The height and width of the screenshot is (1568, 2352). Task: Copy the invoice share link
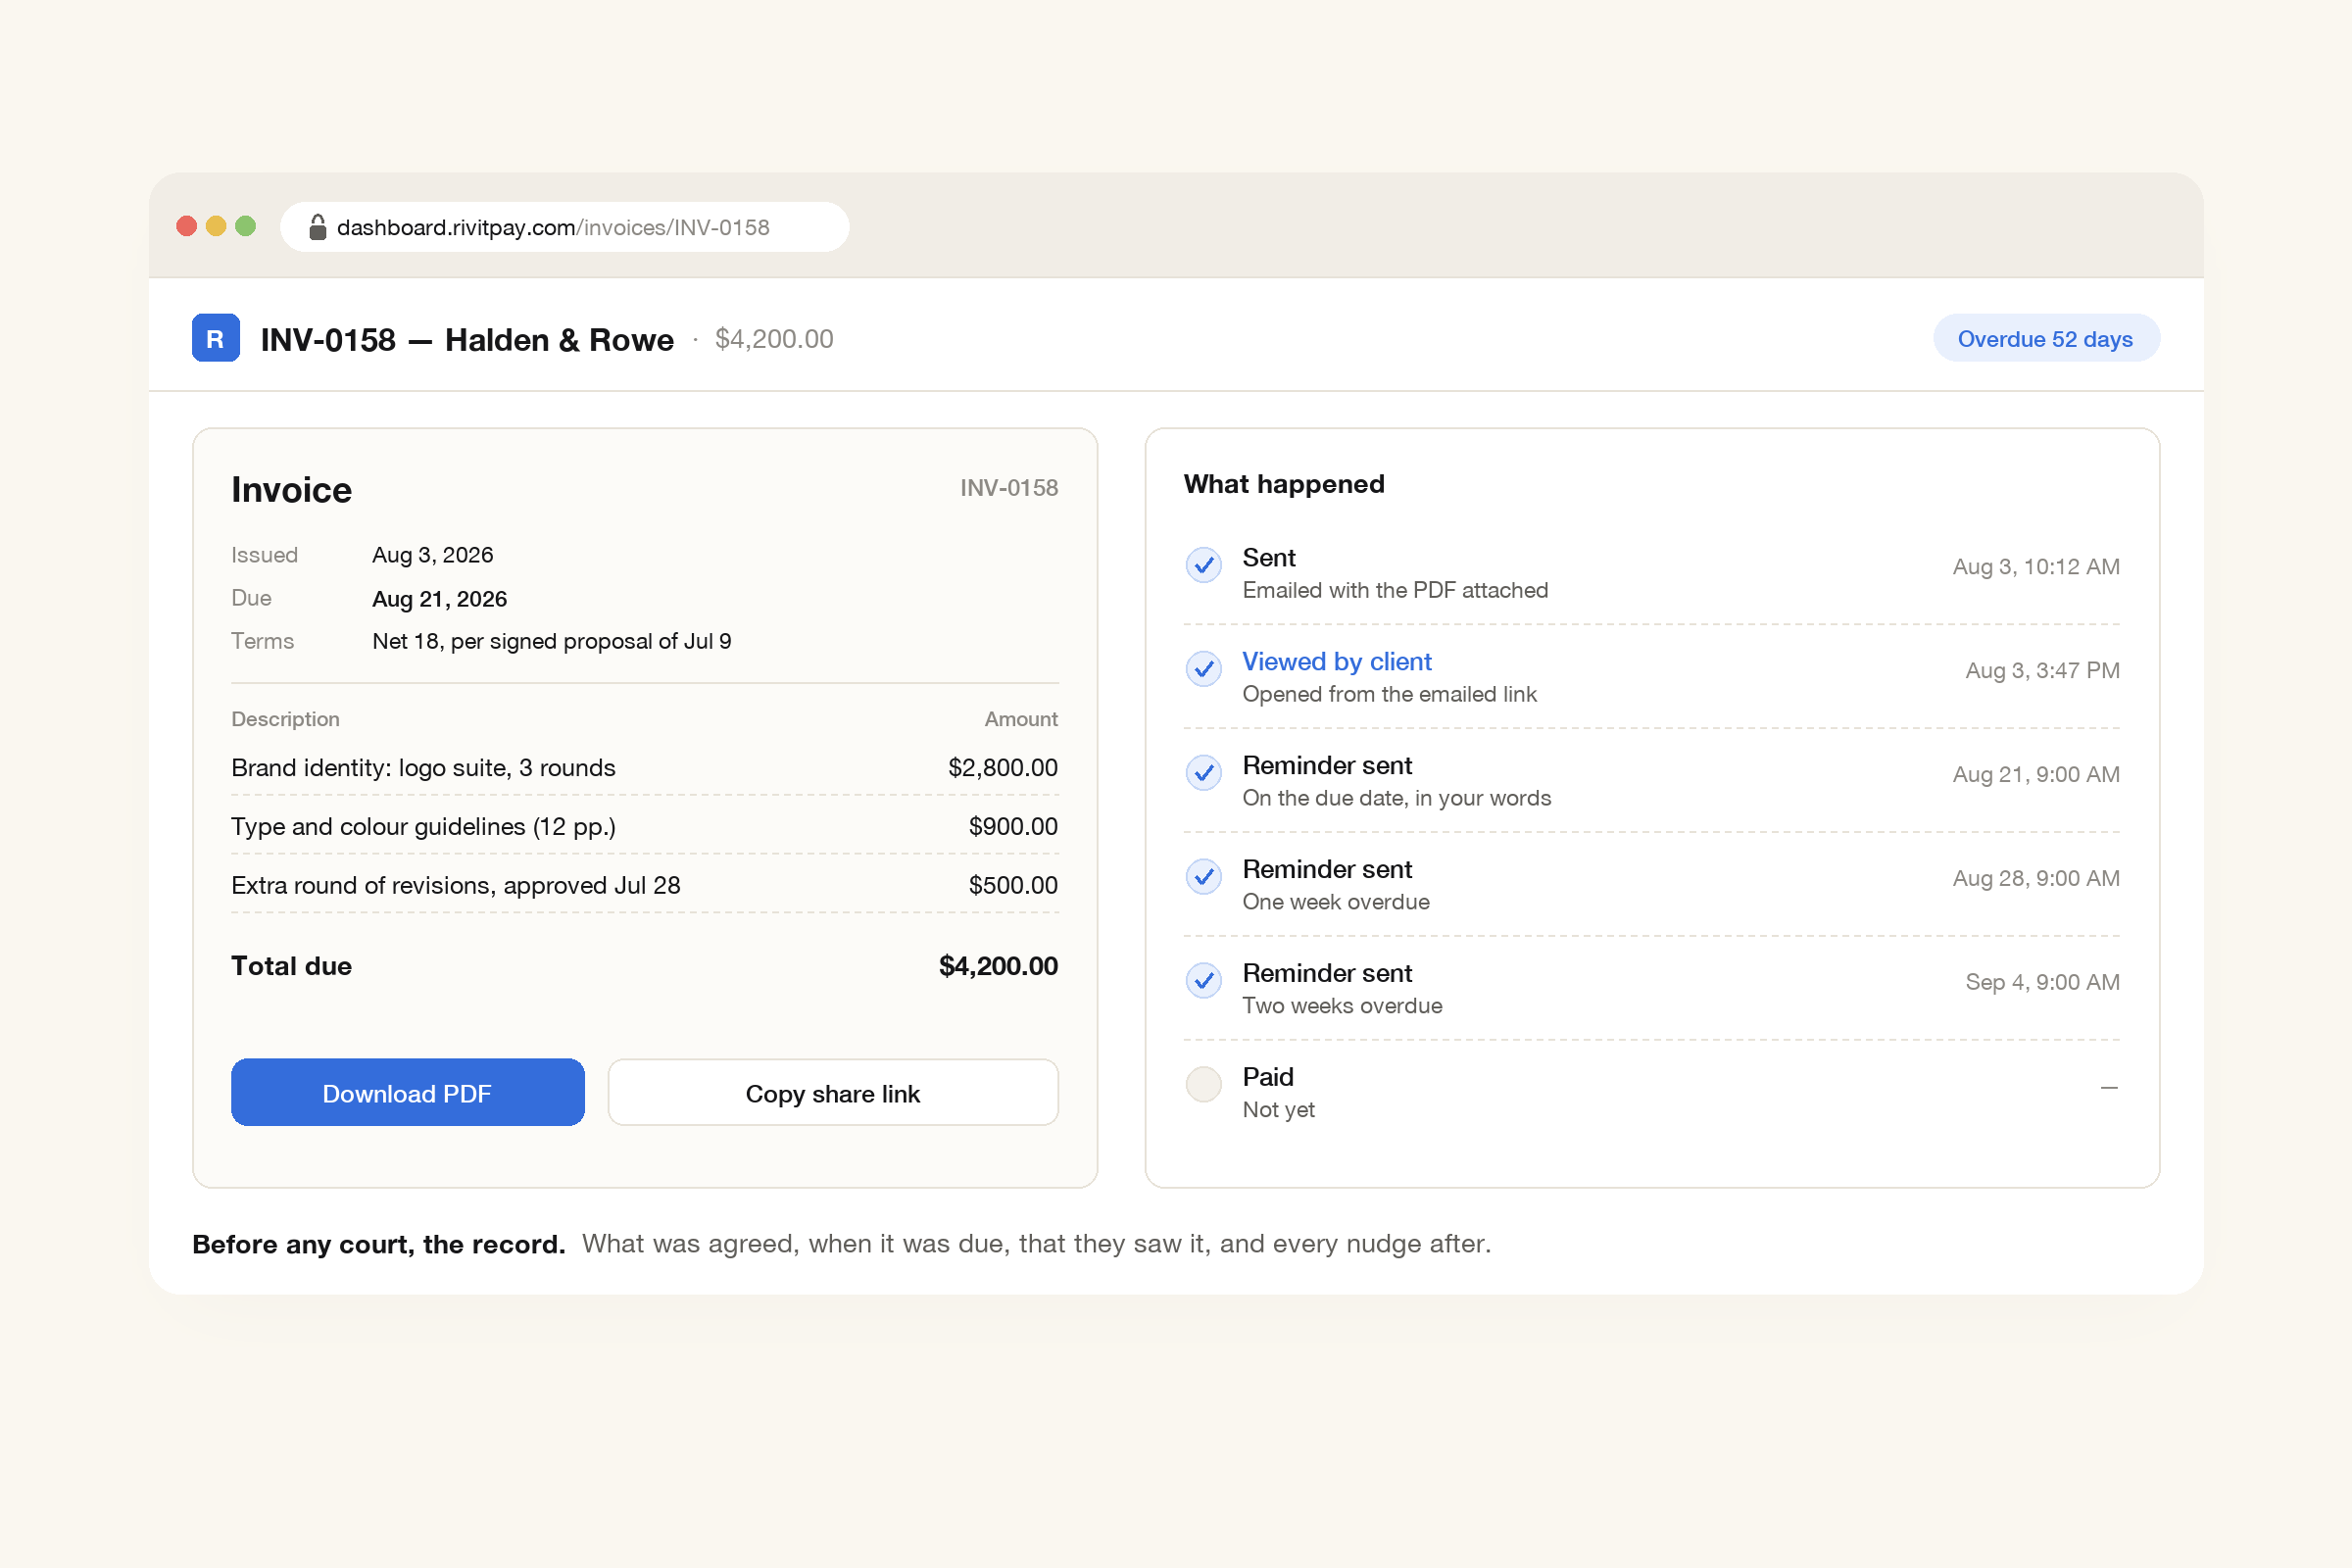pyautogui.click(x=833, y=1093)
